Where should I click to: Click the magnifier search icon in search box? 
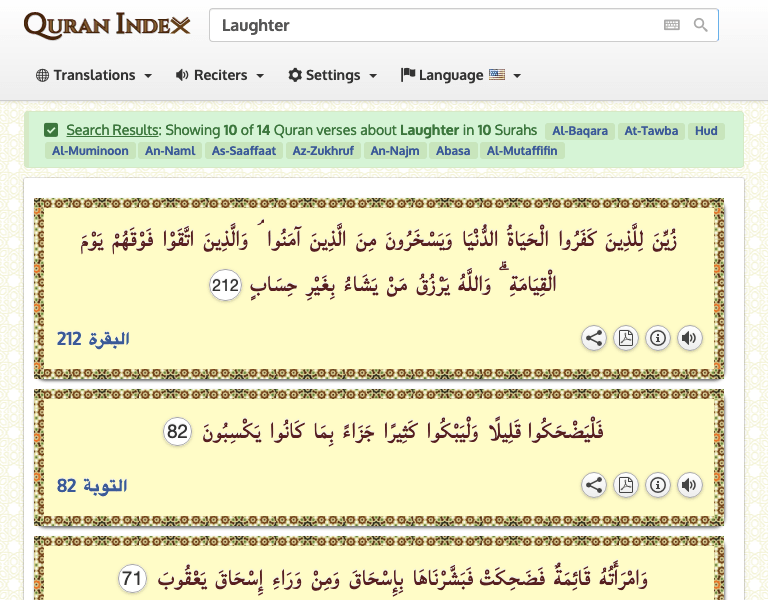(701, 26)
